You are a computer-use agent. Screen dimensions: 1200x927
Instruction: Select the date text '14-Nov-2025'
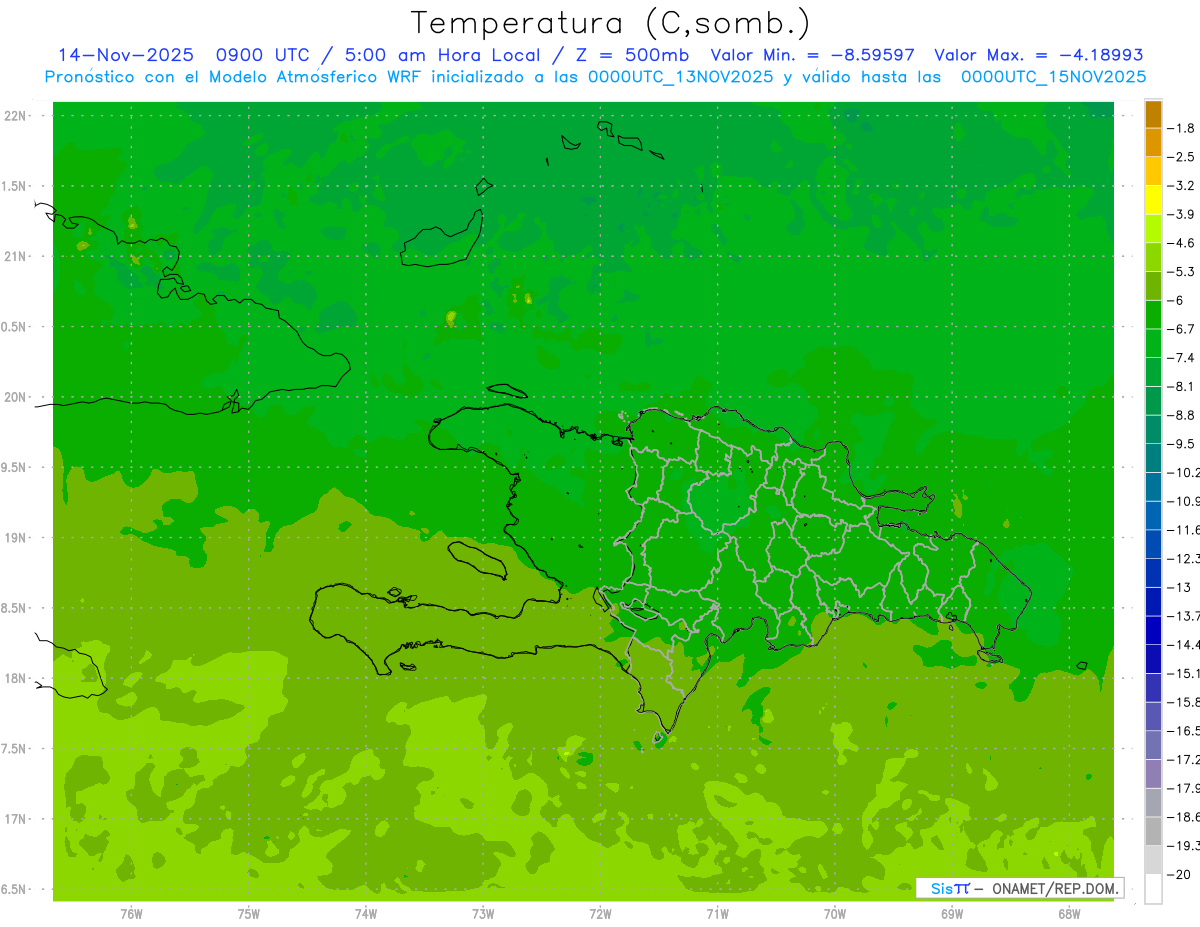[x=125, y=55]
